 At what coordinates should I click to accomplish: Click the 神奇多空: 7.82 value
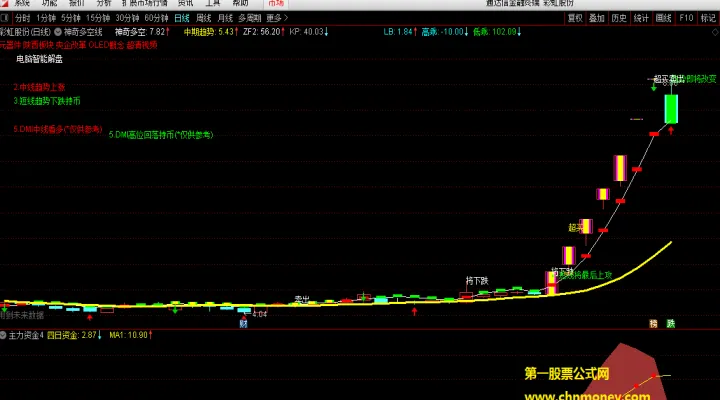click(142, 32)
